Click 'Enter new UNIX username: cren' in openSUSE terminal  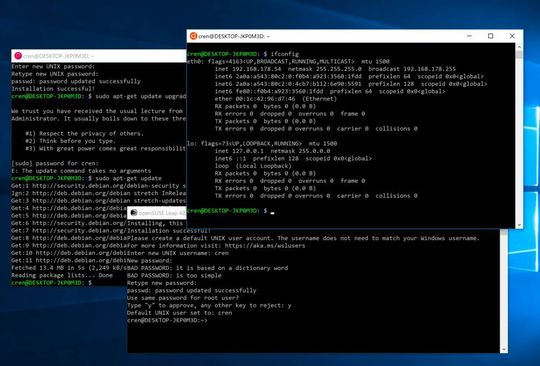[x=178, y=253]
